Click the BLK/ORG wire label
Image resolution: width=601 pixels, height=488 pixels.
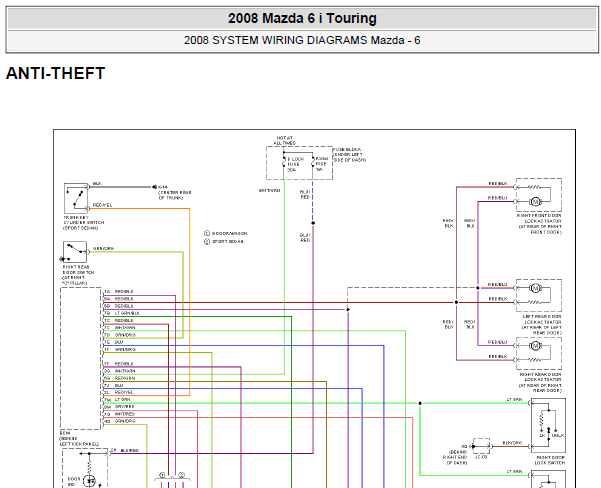[512, 443]
